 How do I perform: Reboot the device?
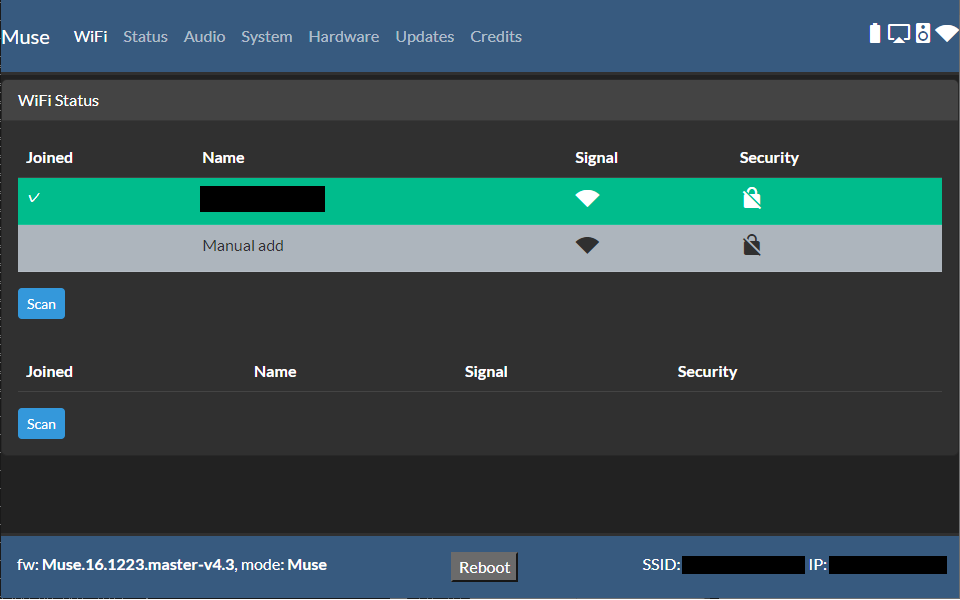click(x=484, y=568)
